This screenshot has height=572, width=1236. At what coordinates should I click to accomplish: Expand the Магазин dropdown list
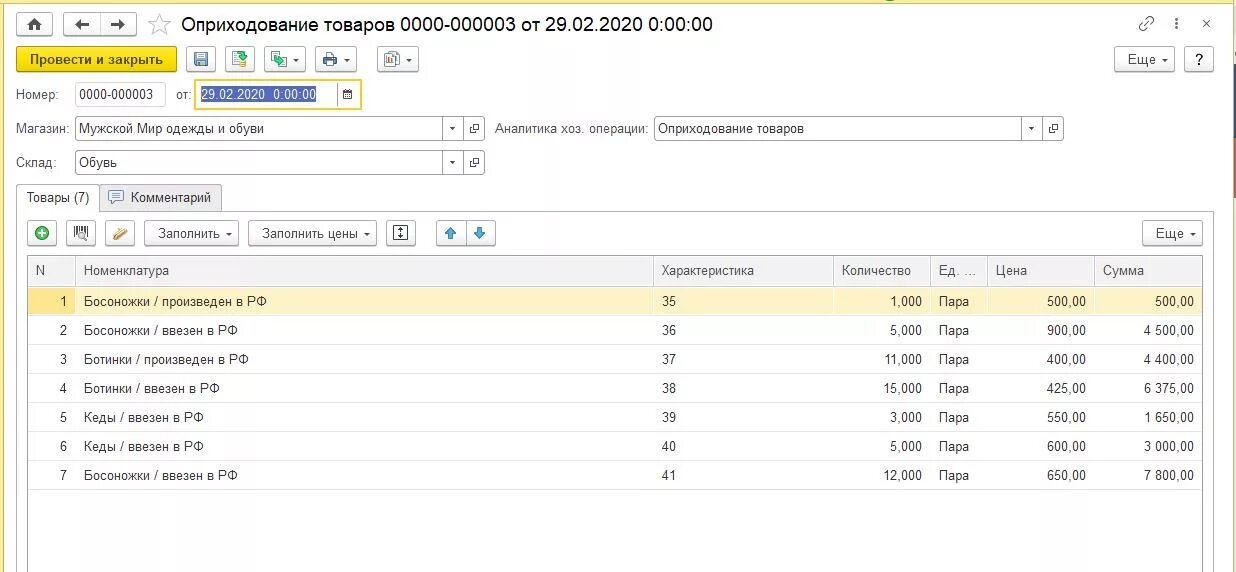(x=453, y=129)
